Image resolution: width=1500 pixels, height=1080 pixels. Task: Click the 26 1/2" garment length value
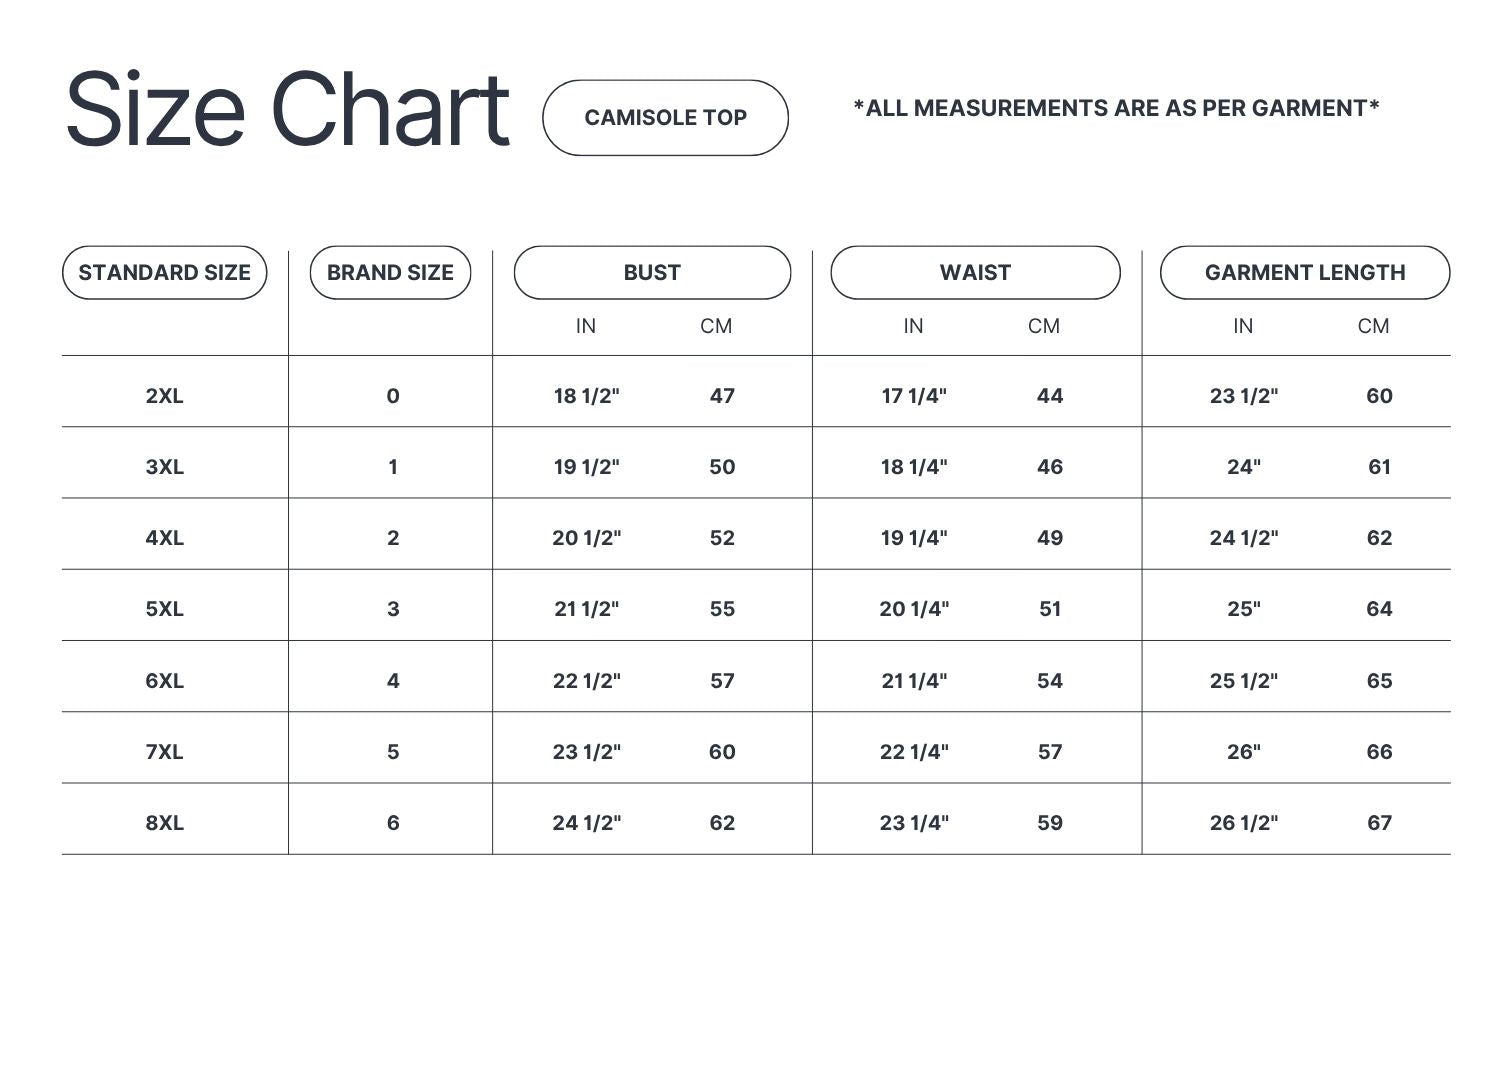1244,823
